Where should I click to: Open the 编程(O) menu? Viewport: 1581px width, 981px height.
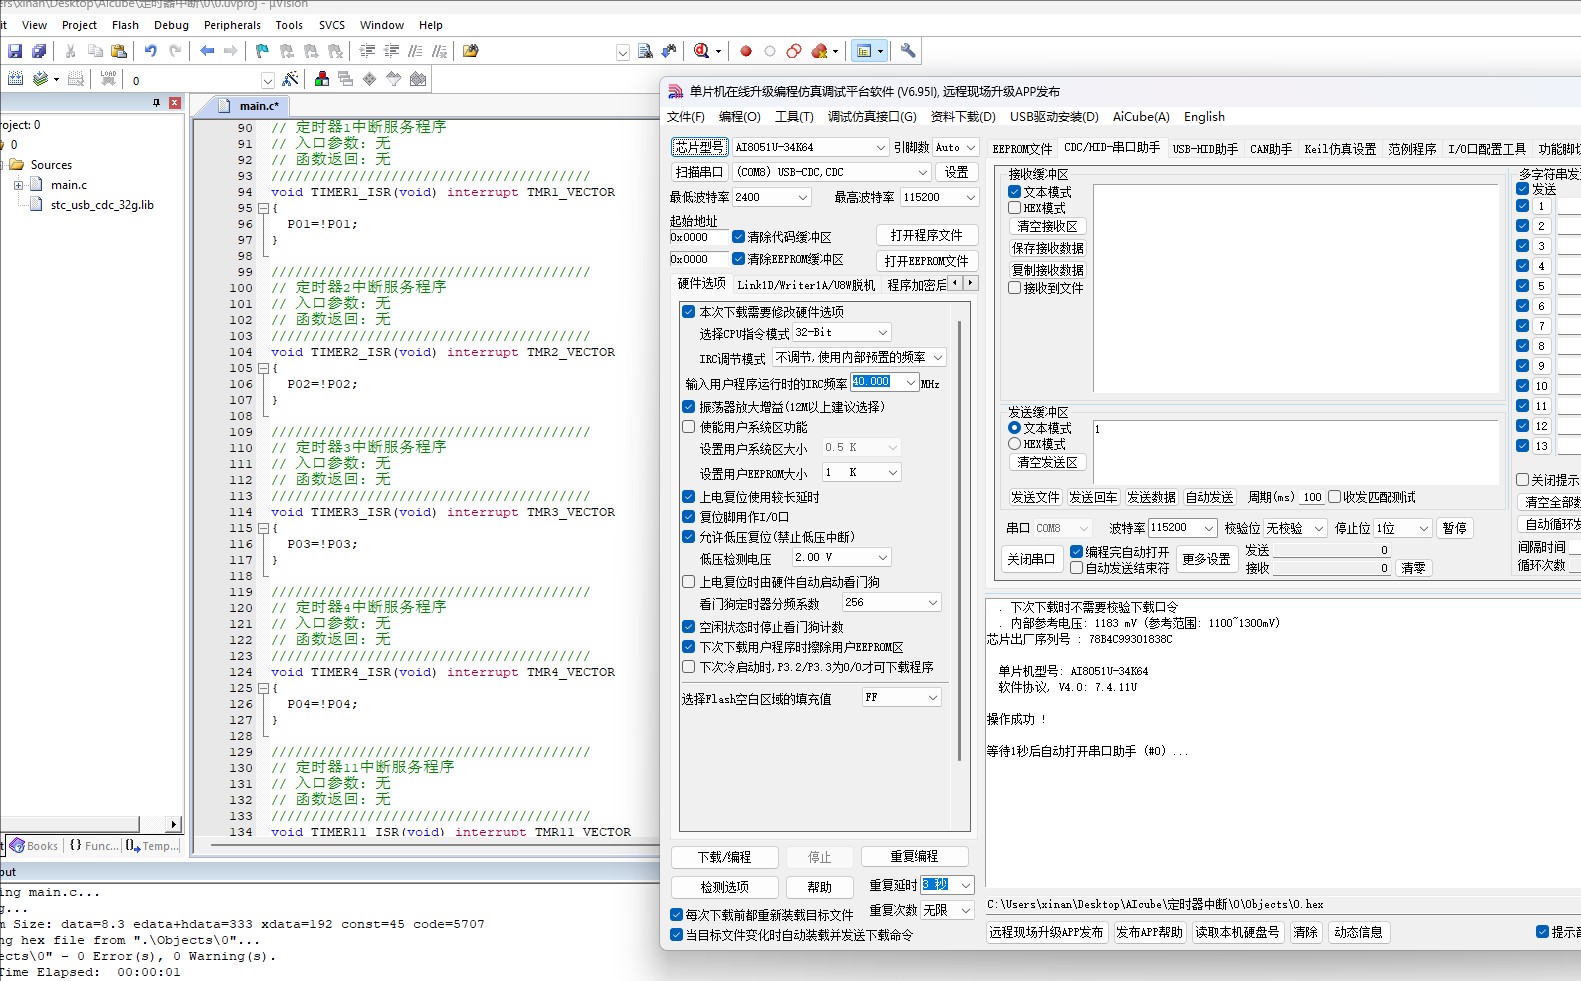point(739,117)
